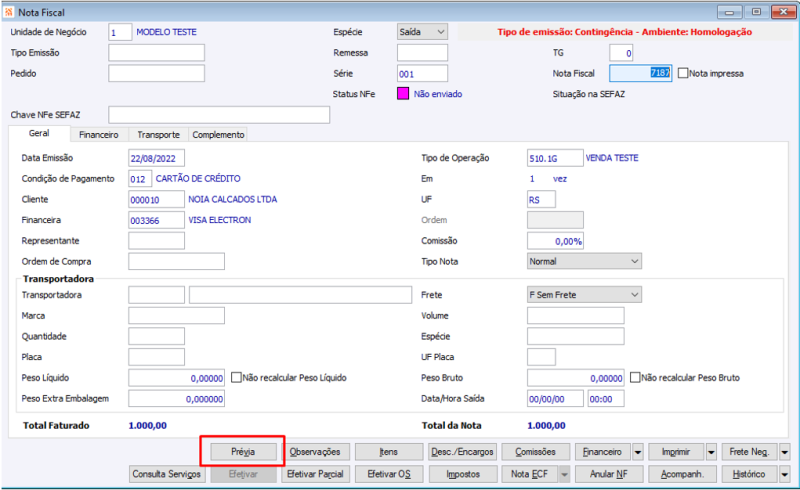Click the Anular NF button
This screenshot has width=800, height=490.
(x=609, y=474)
